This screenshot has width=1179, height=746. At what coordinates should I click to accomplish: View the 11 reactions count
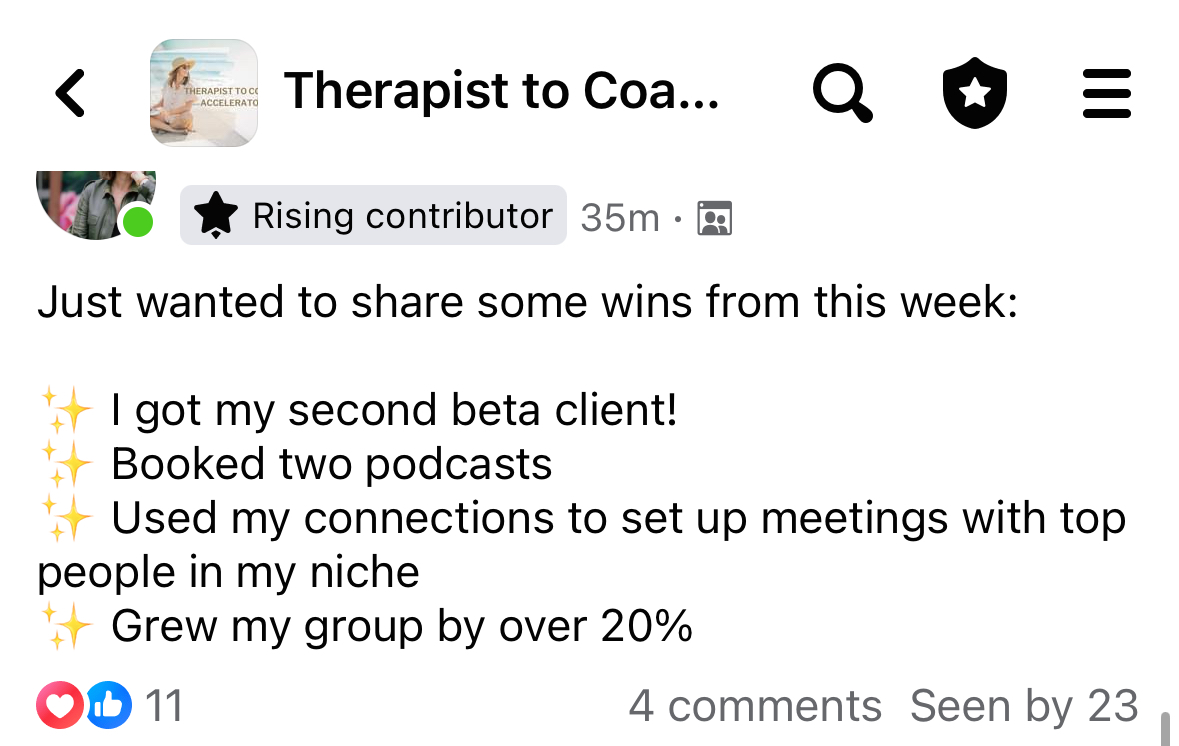click(x=165, y=706)
